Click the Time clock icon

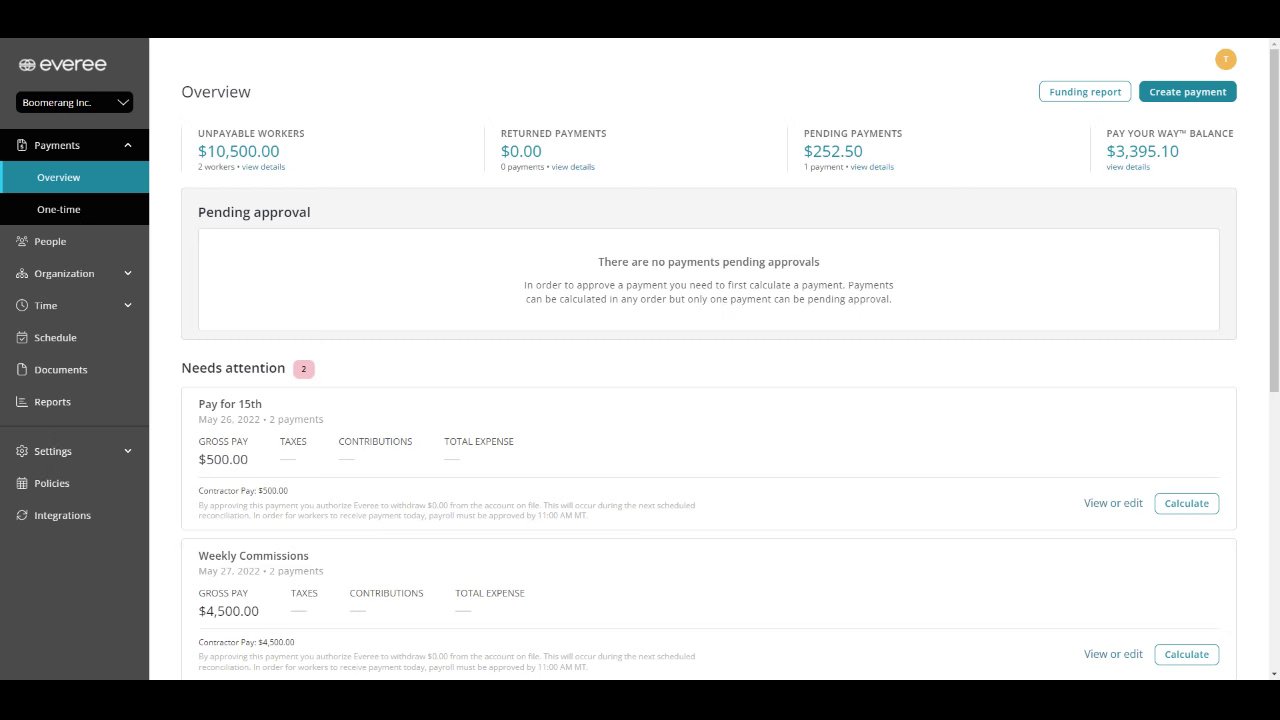point(22,305)
